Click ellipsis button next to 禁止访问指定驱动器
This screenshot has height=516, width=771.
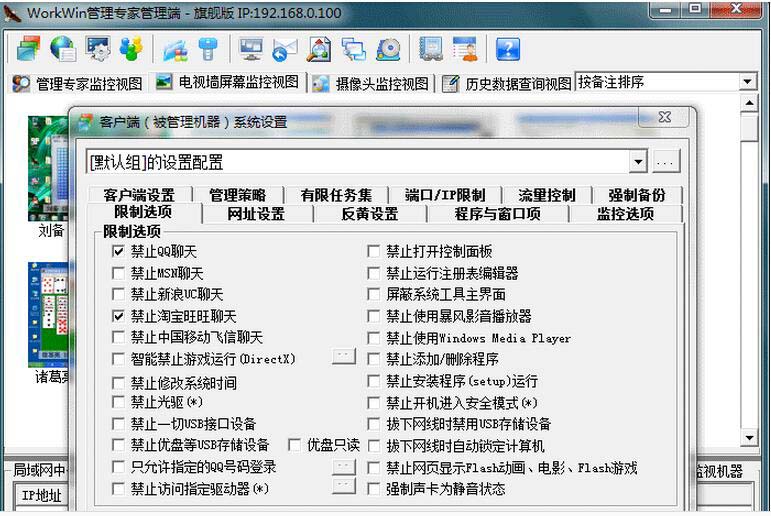click(x=344, y=486)
